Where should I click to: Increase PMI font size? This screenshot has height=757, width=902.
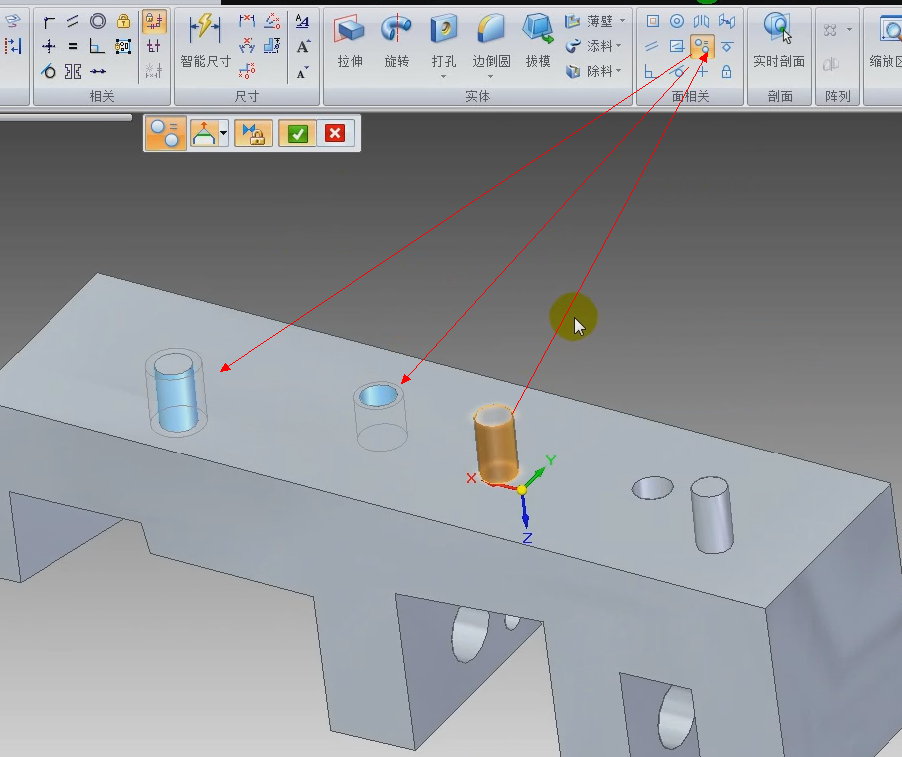pyautogui.click(x=303, y=47)
